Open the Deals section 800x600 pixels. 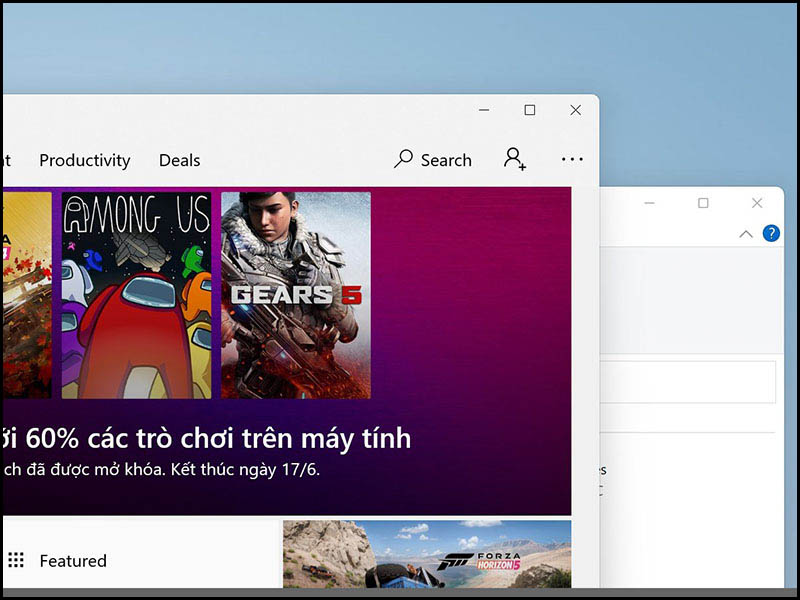(179, 160)
